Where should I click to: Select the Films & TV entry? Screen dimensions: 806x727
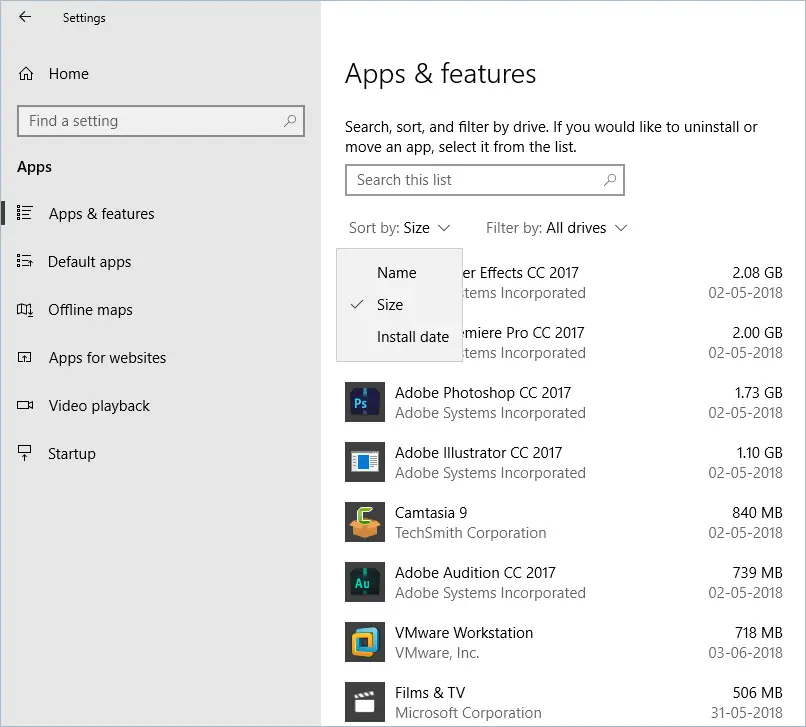pos(564,702)
